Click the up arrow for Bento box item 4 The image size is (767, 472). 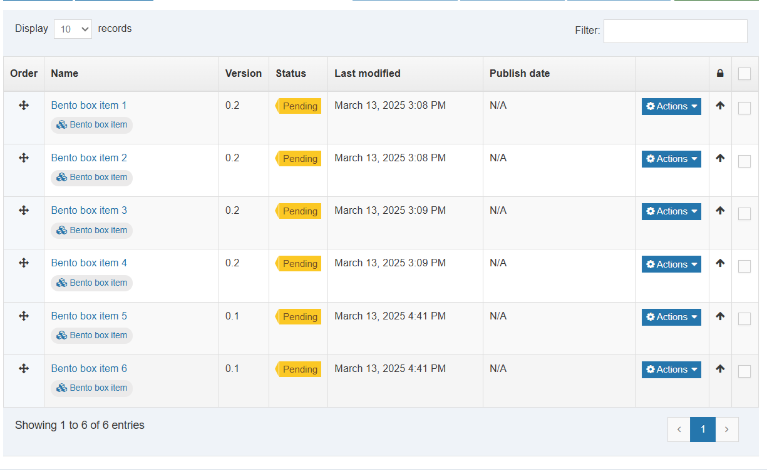(720, 263)
